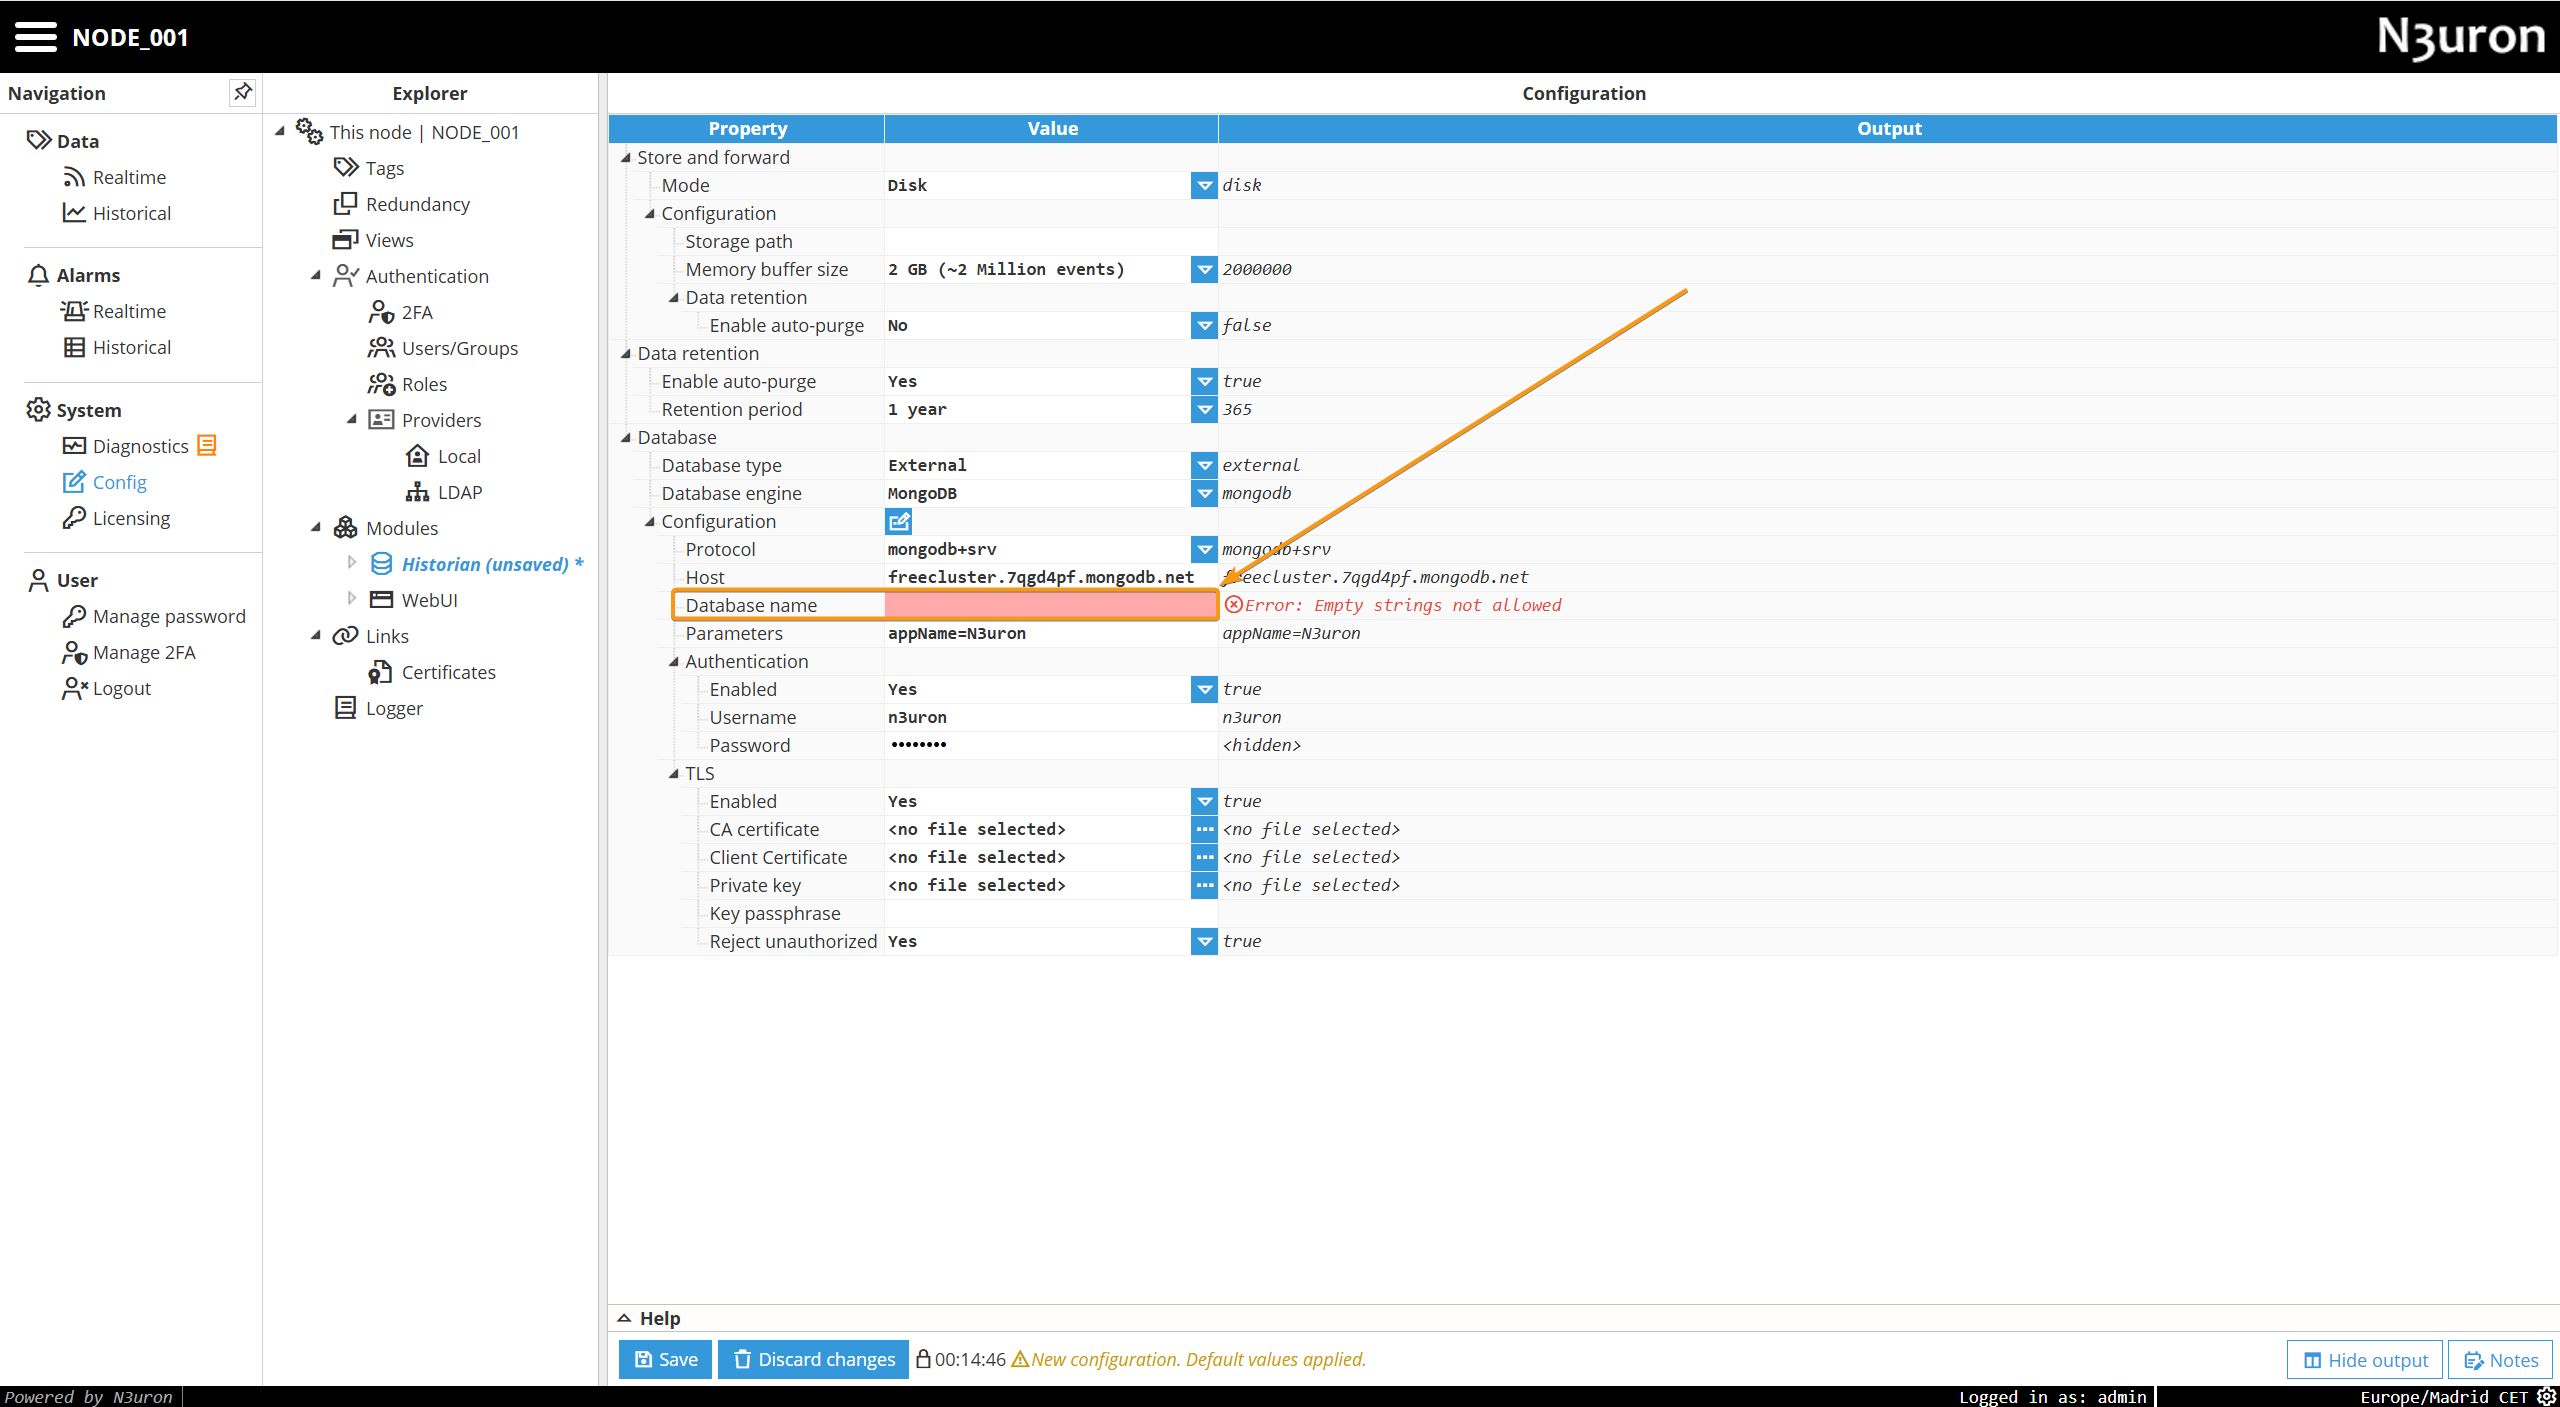Go to Licensing in the navigation menu

131,518
